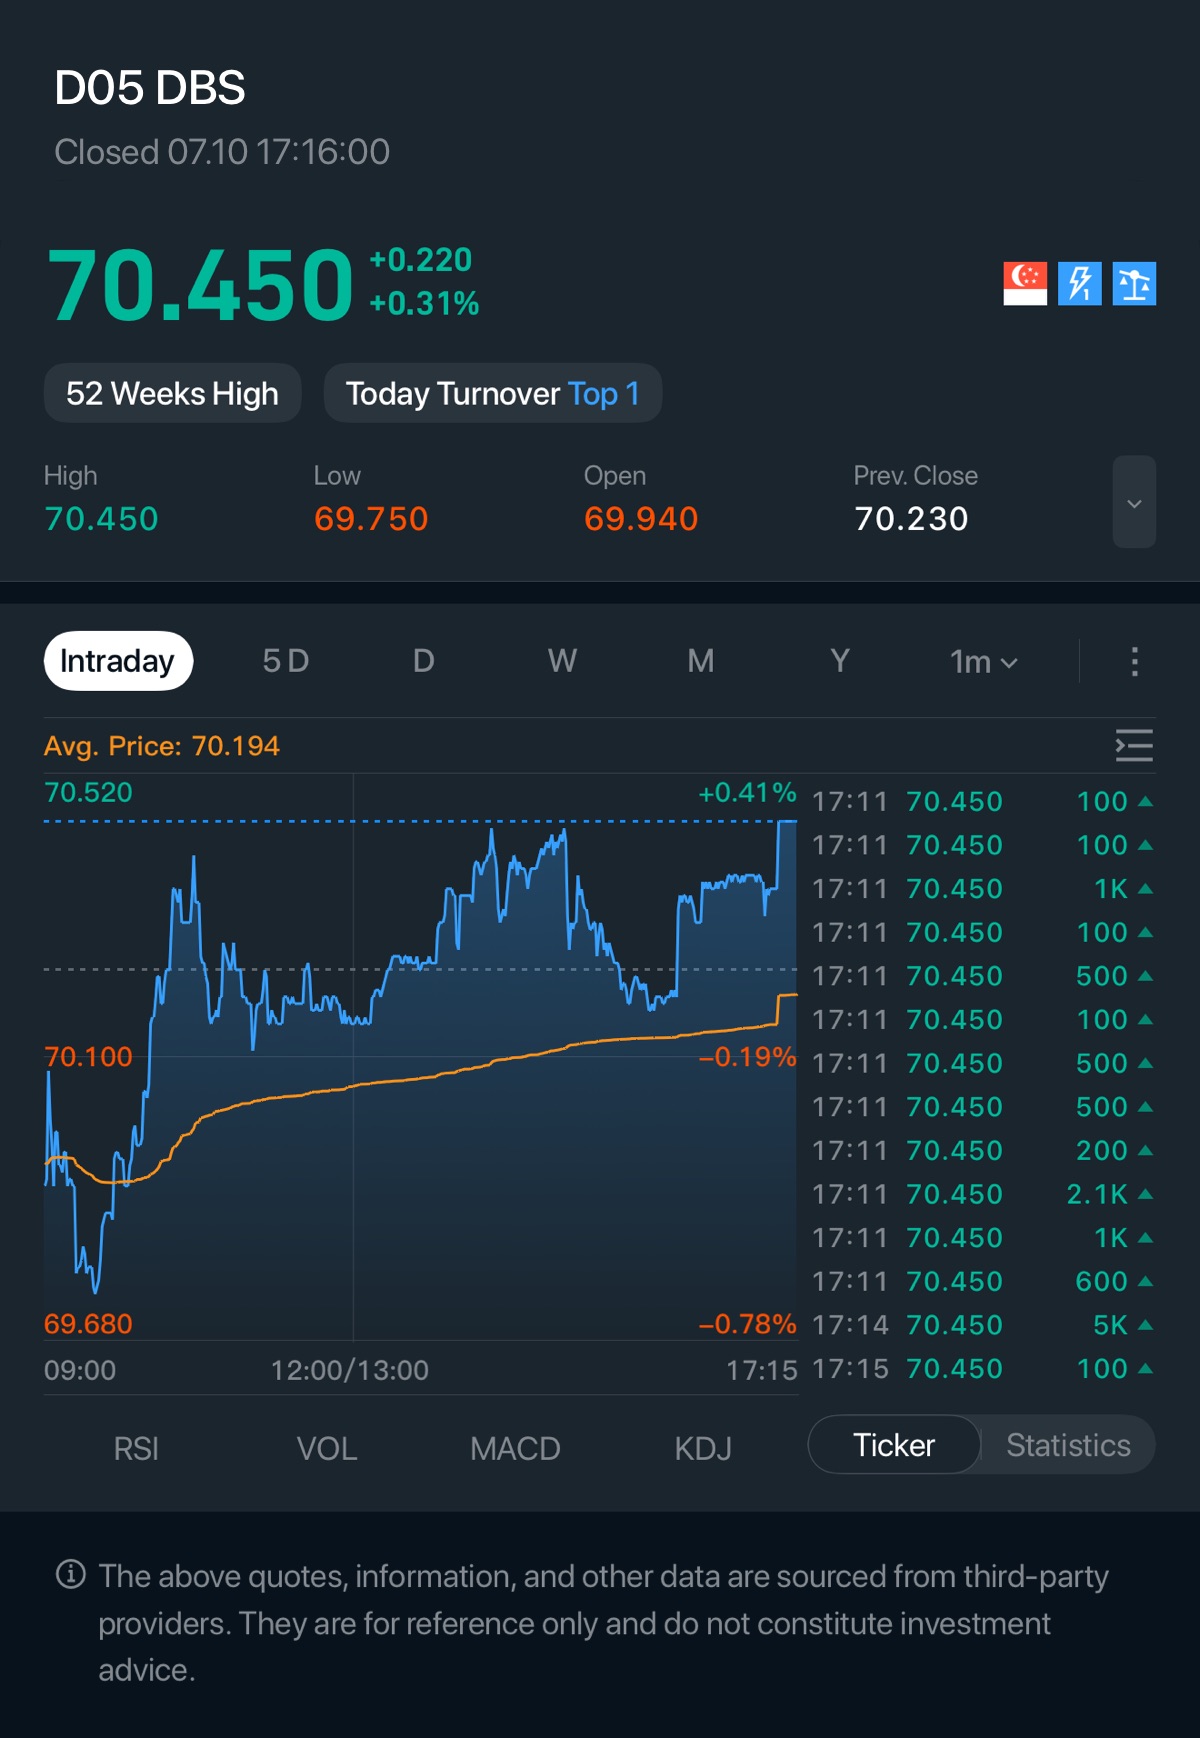
Task: Tap the blue balance scale icon
Action: [1134, 283]
